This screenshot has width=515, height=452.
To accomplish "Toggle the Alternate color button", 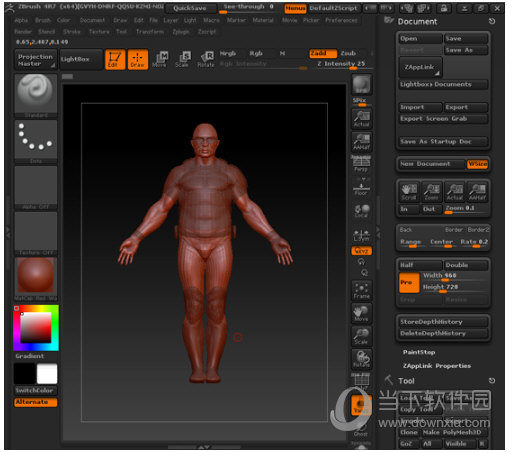I will 36,402.
